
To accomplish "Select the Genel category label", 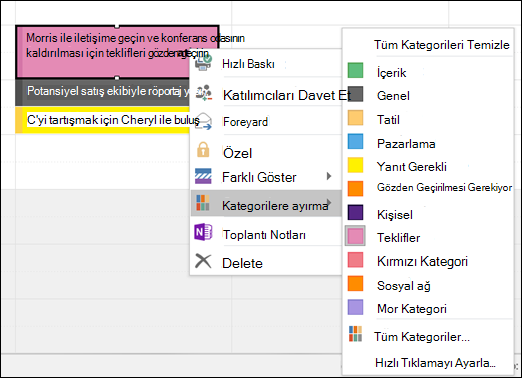I will tap(393, 96).
